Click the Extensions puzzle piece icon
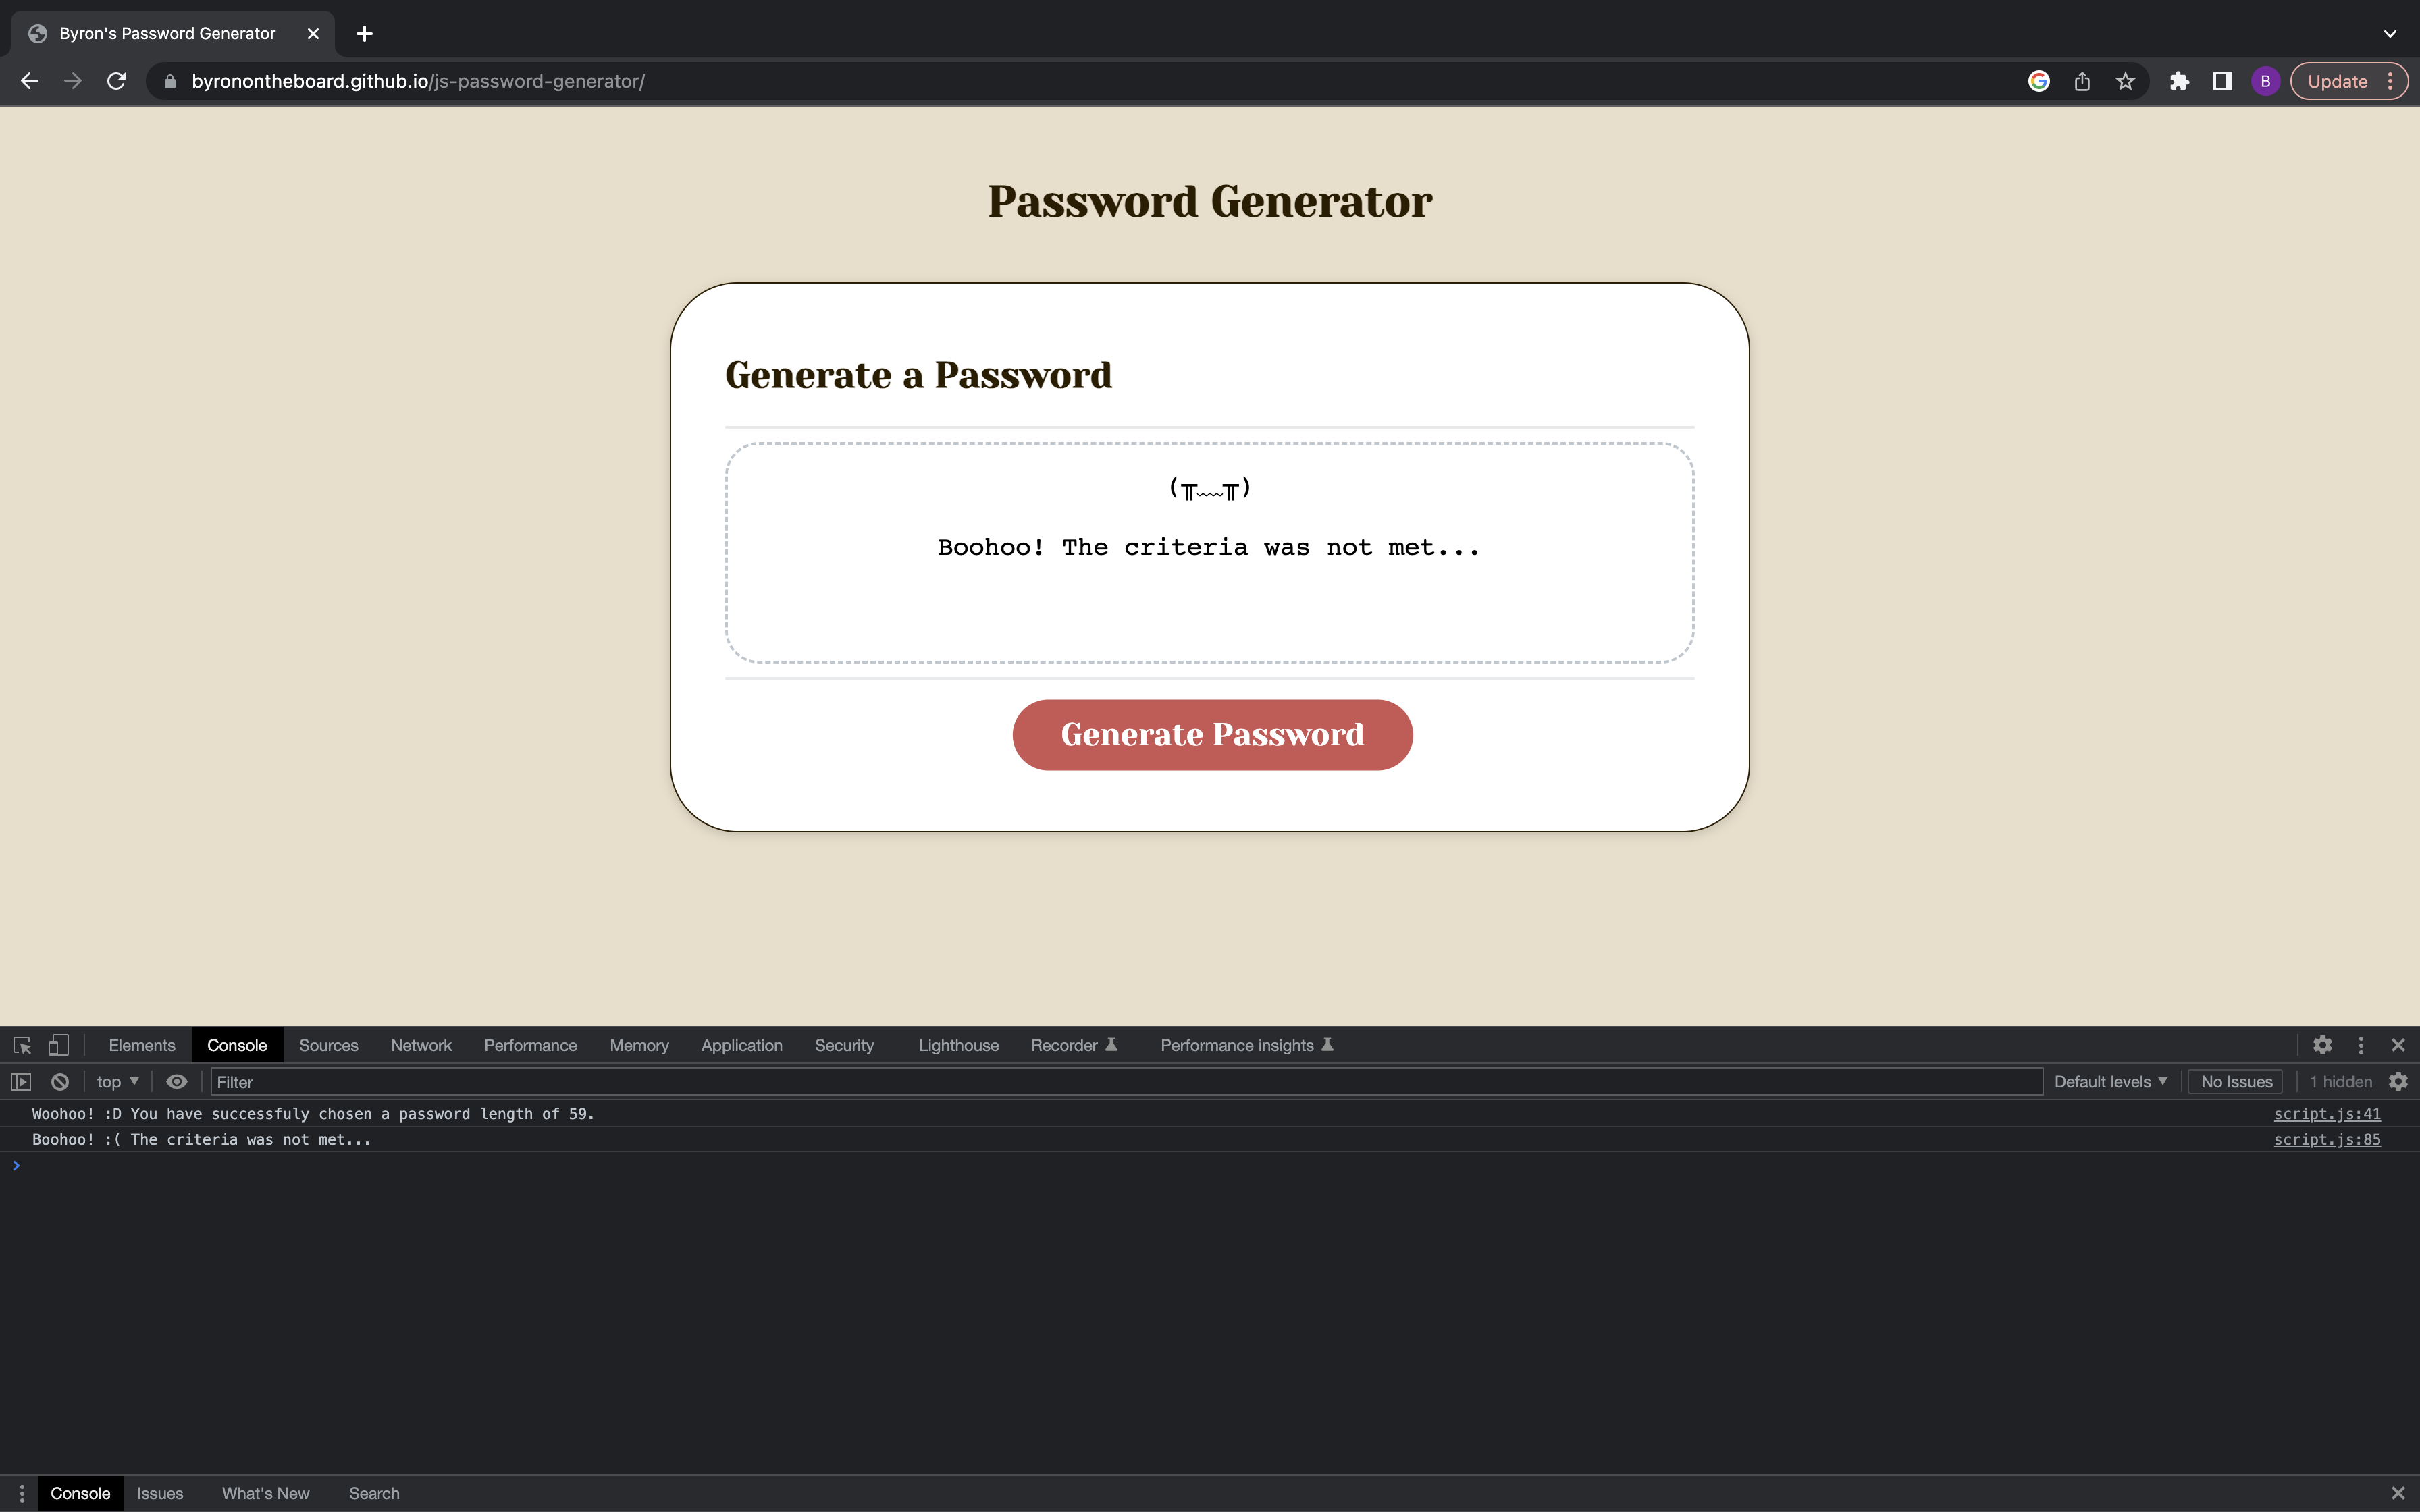2420x1512 pixels. tap(2179, 81)
